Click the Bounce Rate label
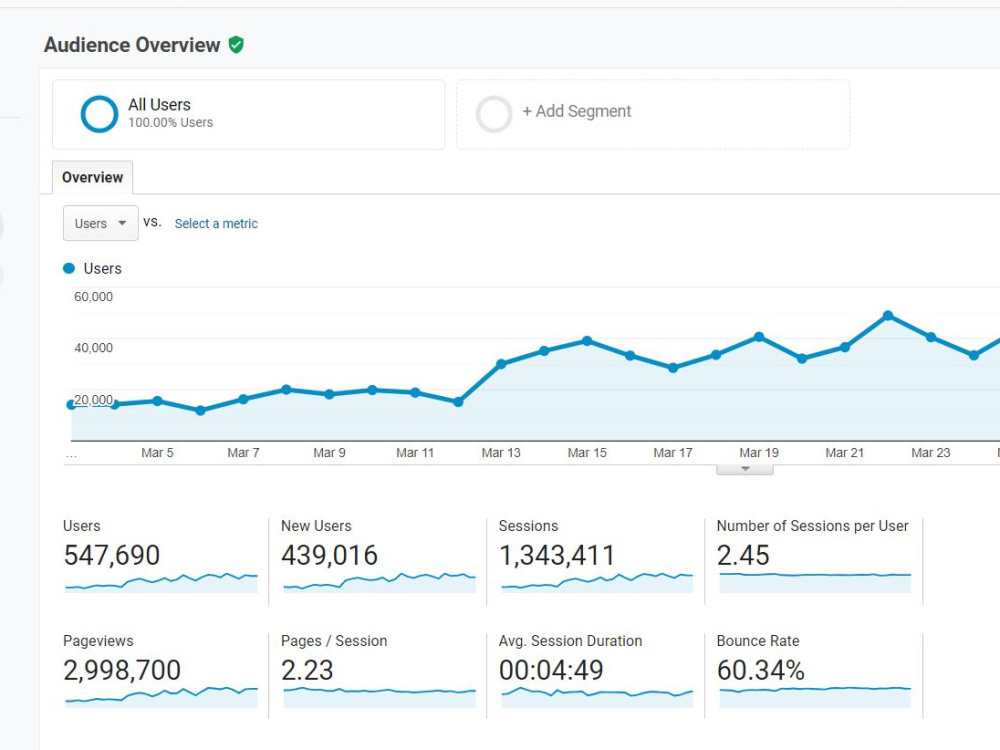The height and width of the screenshot is (750, 1000). tap(758, 641)
